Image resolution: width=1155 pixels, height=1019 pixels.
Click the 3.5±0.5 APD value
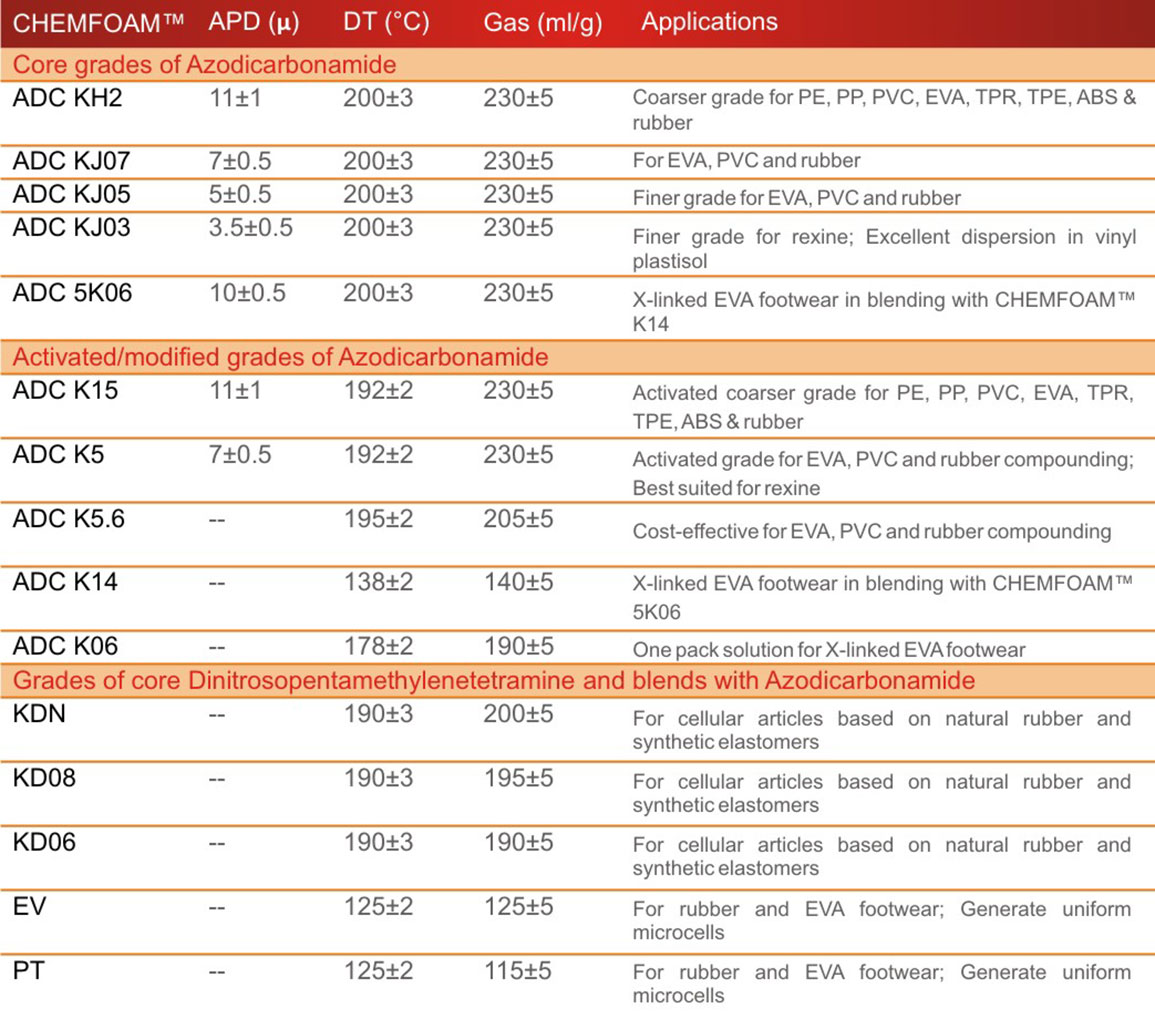point(250,228)
